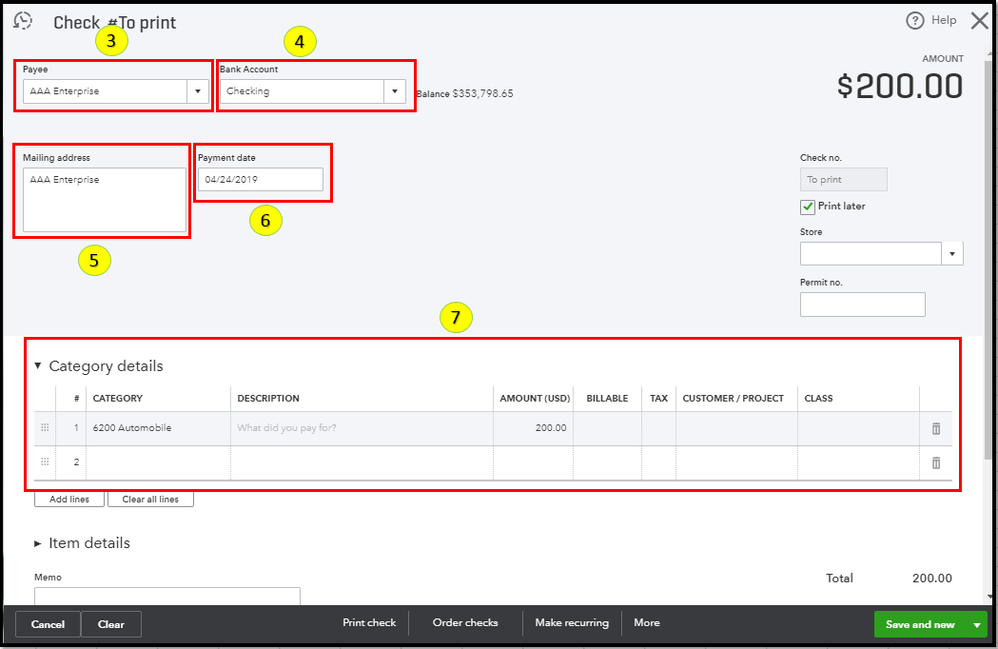This screenshot has width=998, height=649.
Task: Click the Permit no. input field
Action: tap(862, 304)
